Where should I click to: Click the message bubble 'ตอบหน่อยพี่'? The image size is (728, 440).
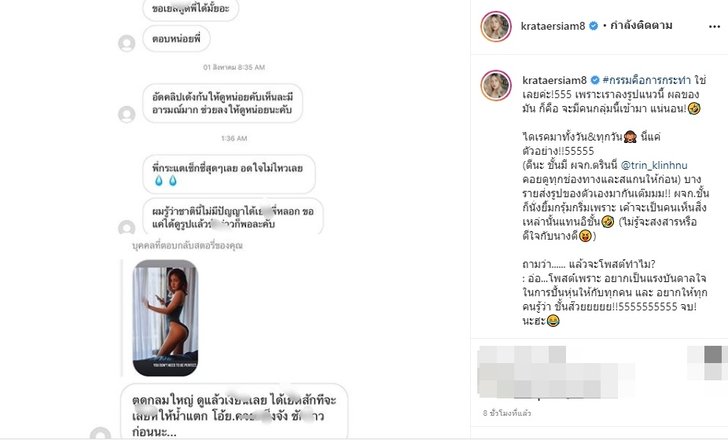point(176,39)
